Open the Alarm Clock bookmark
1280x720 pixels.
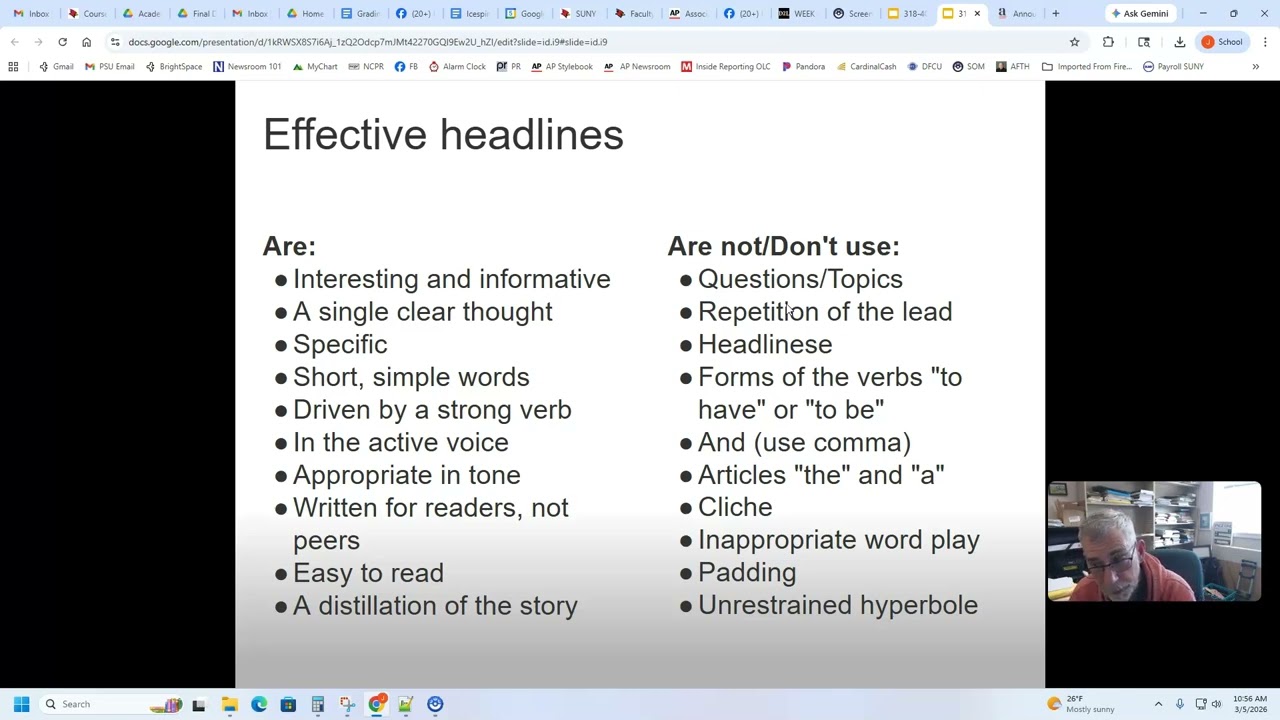[x=457, y=66]
